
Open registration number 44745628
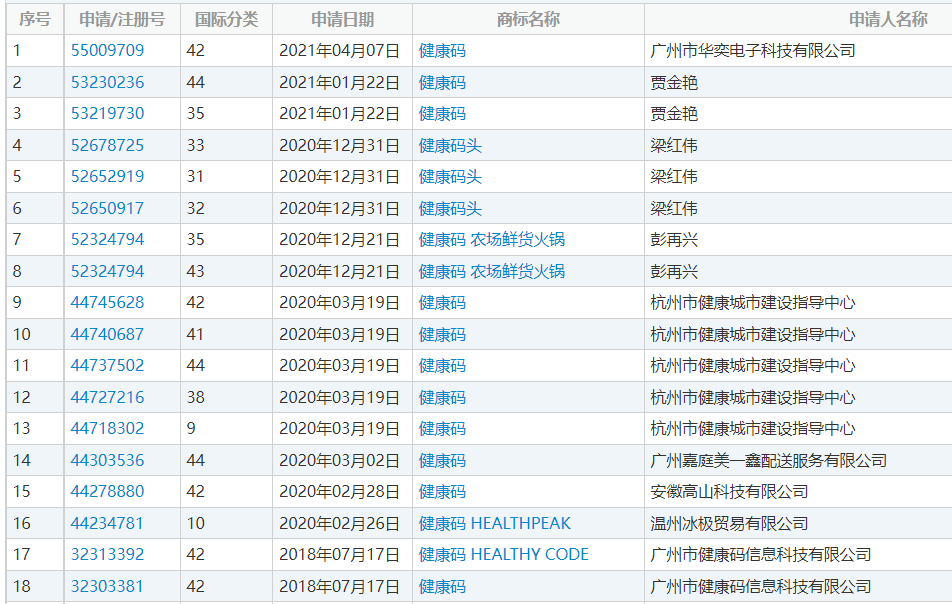107,302
